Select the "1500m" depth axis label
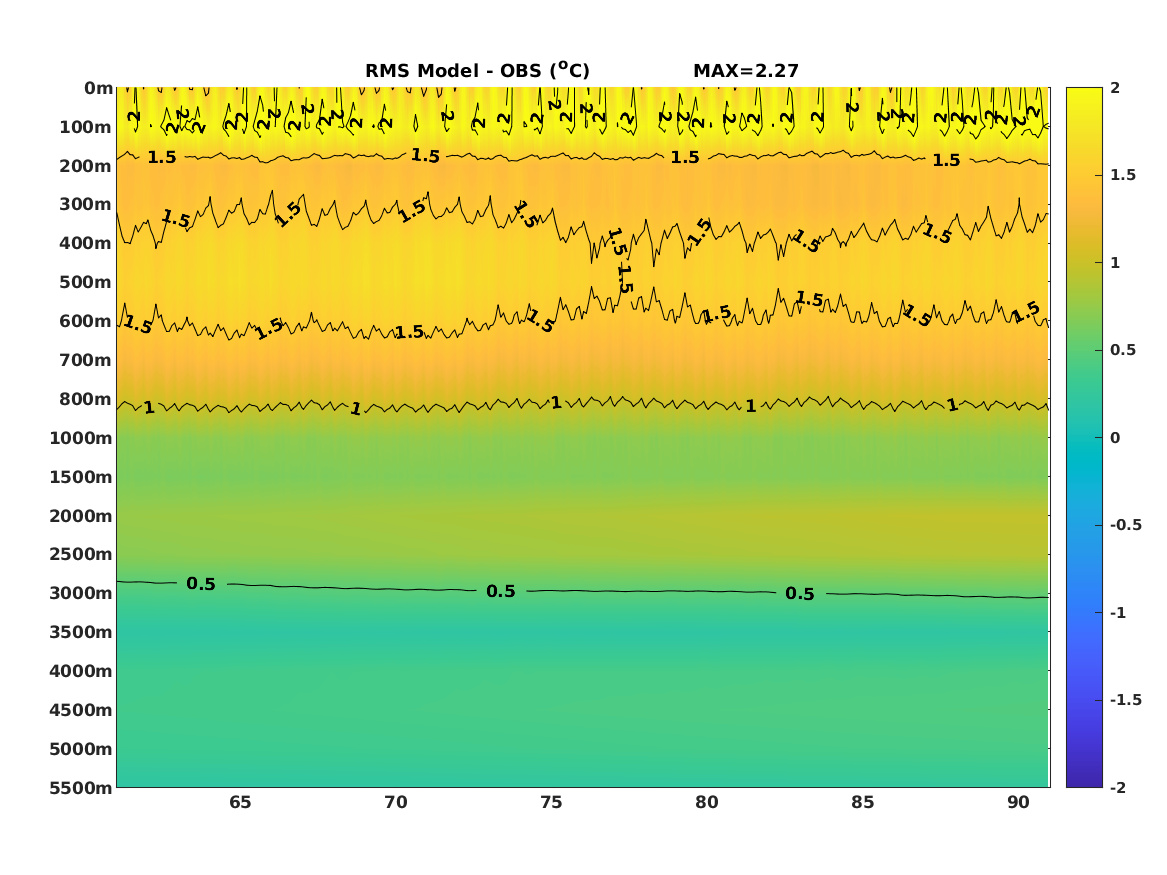Screen dimensions: 1167x875 [x=81, y=477]
